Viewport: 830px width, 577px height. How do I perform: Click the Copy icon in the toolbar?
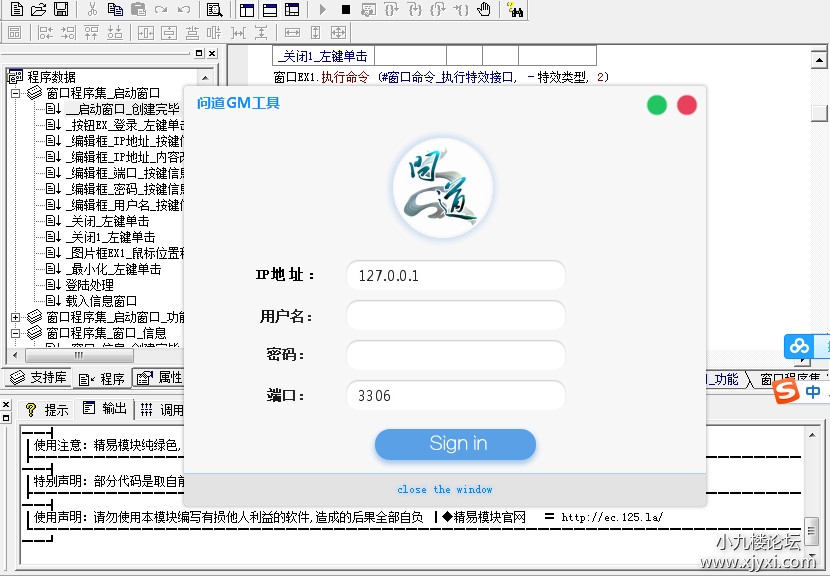tap(115, 10)
